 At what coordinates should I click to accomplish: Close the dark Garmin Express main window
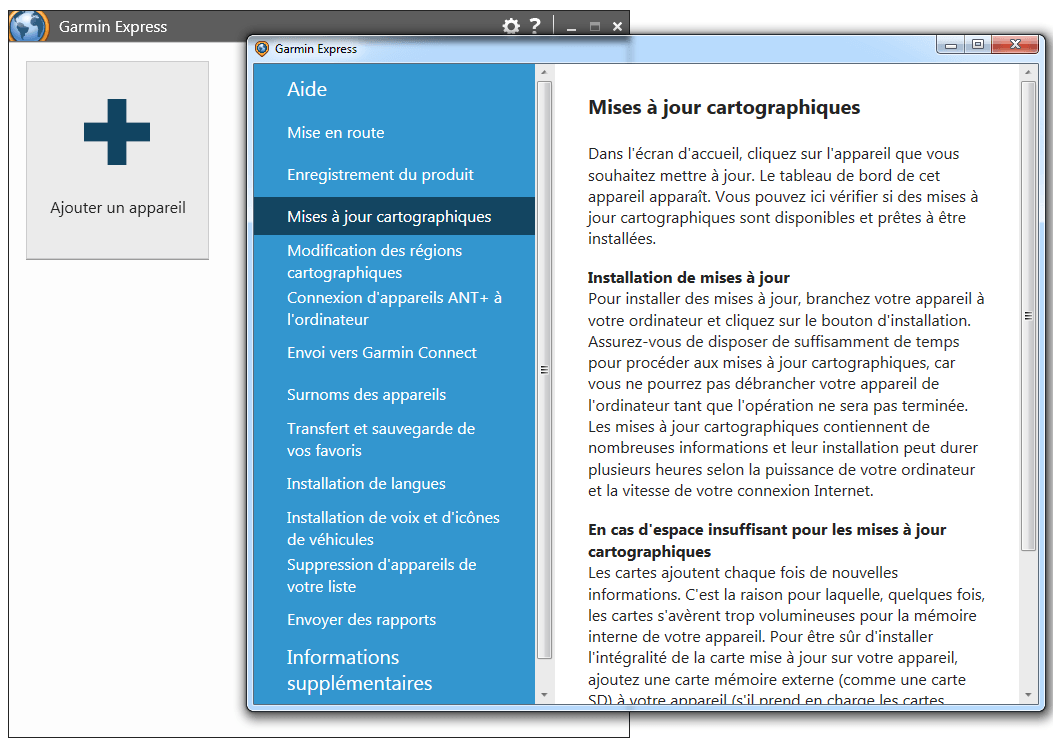[x=617, y=27]
